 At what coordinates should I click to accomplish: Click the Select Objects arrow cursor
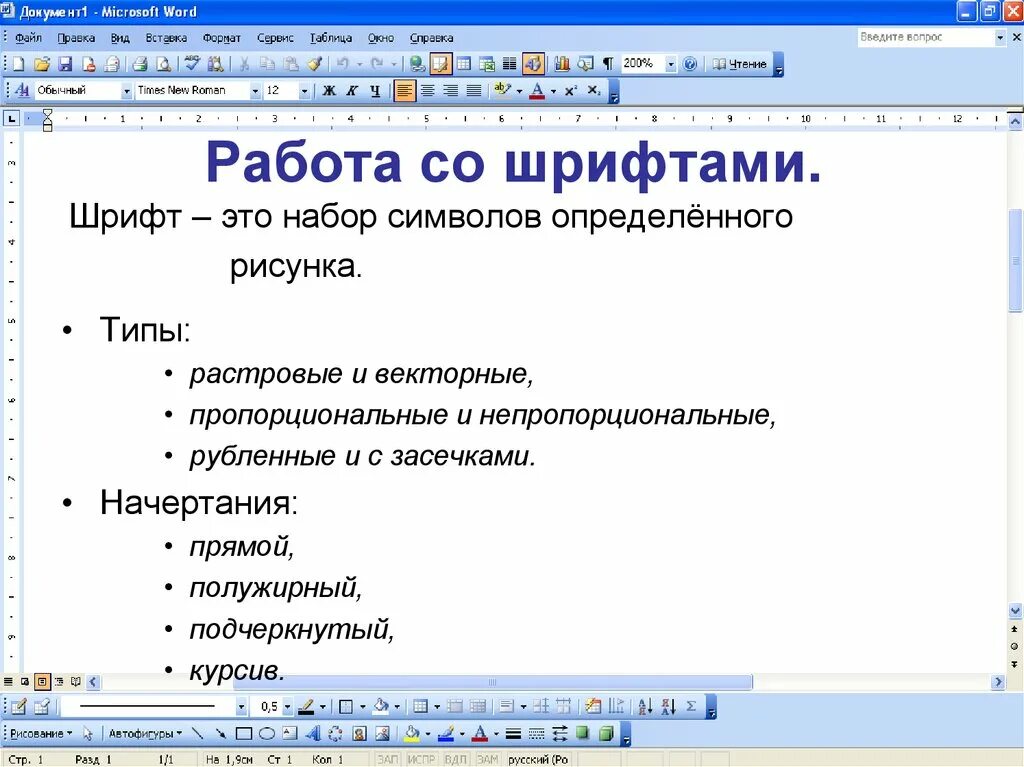[x=88, y=734]
